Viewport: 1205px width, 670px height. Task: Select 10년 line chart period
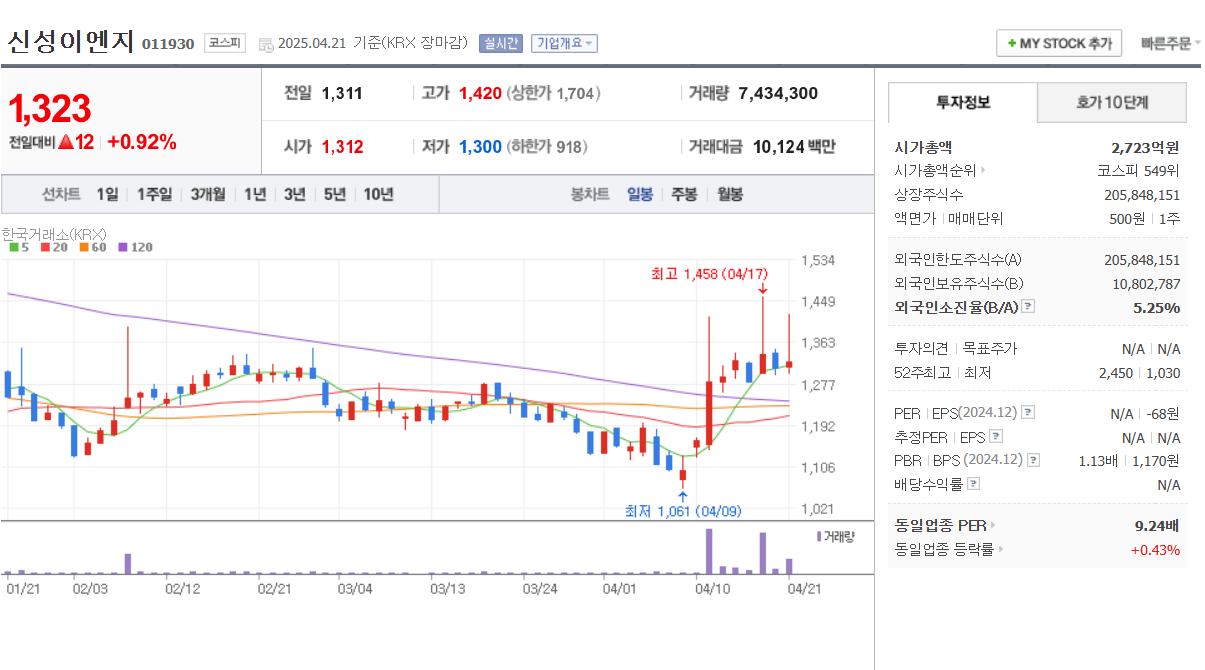(x=378, y=194)
